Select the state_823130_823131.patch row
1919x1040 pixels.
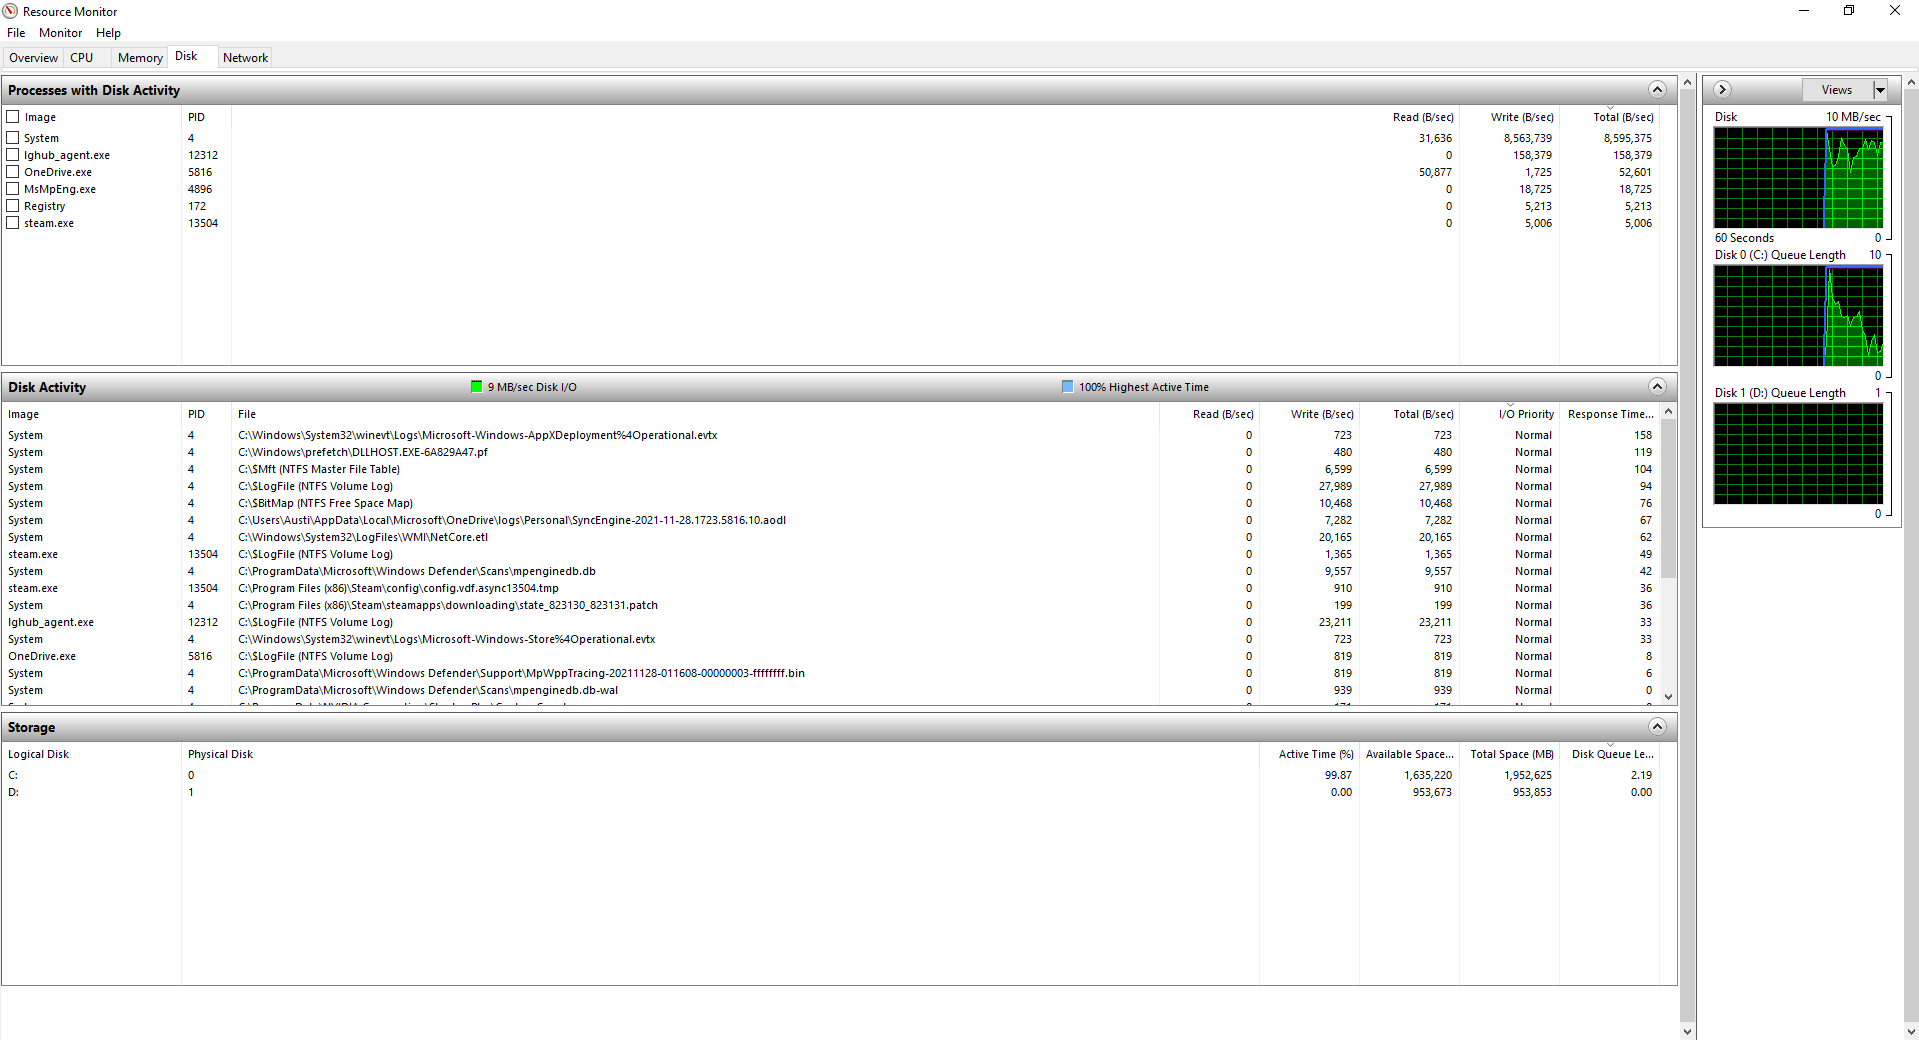(830, 605)
